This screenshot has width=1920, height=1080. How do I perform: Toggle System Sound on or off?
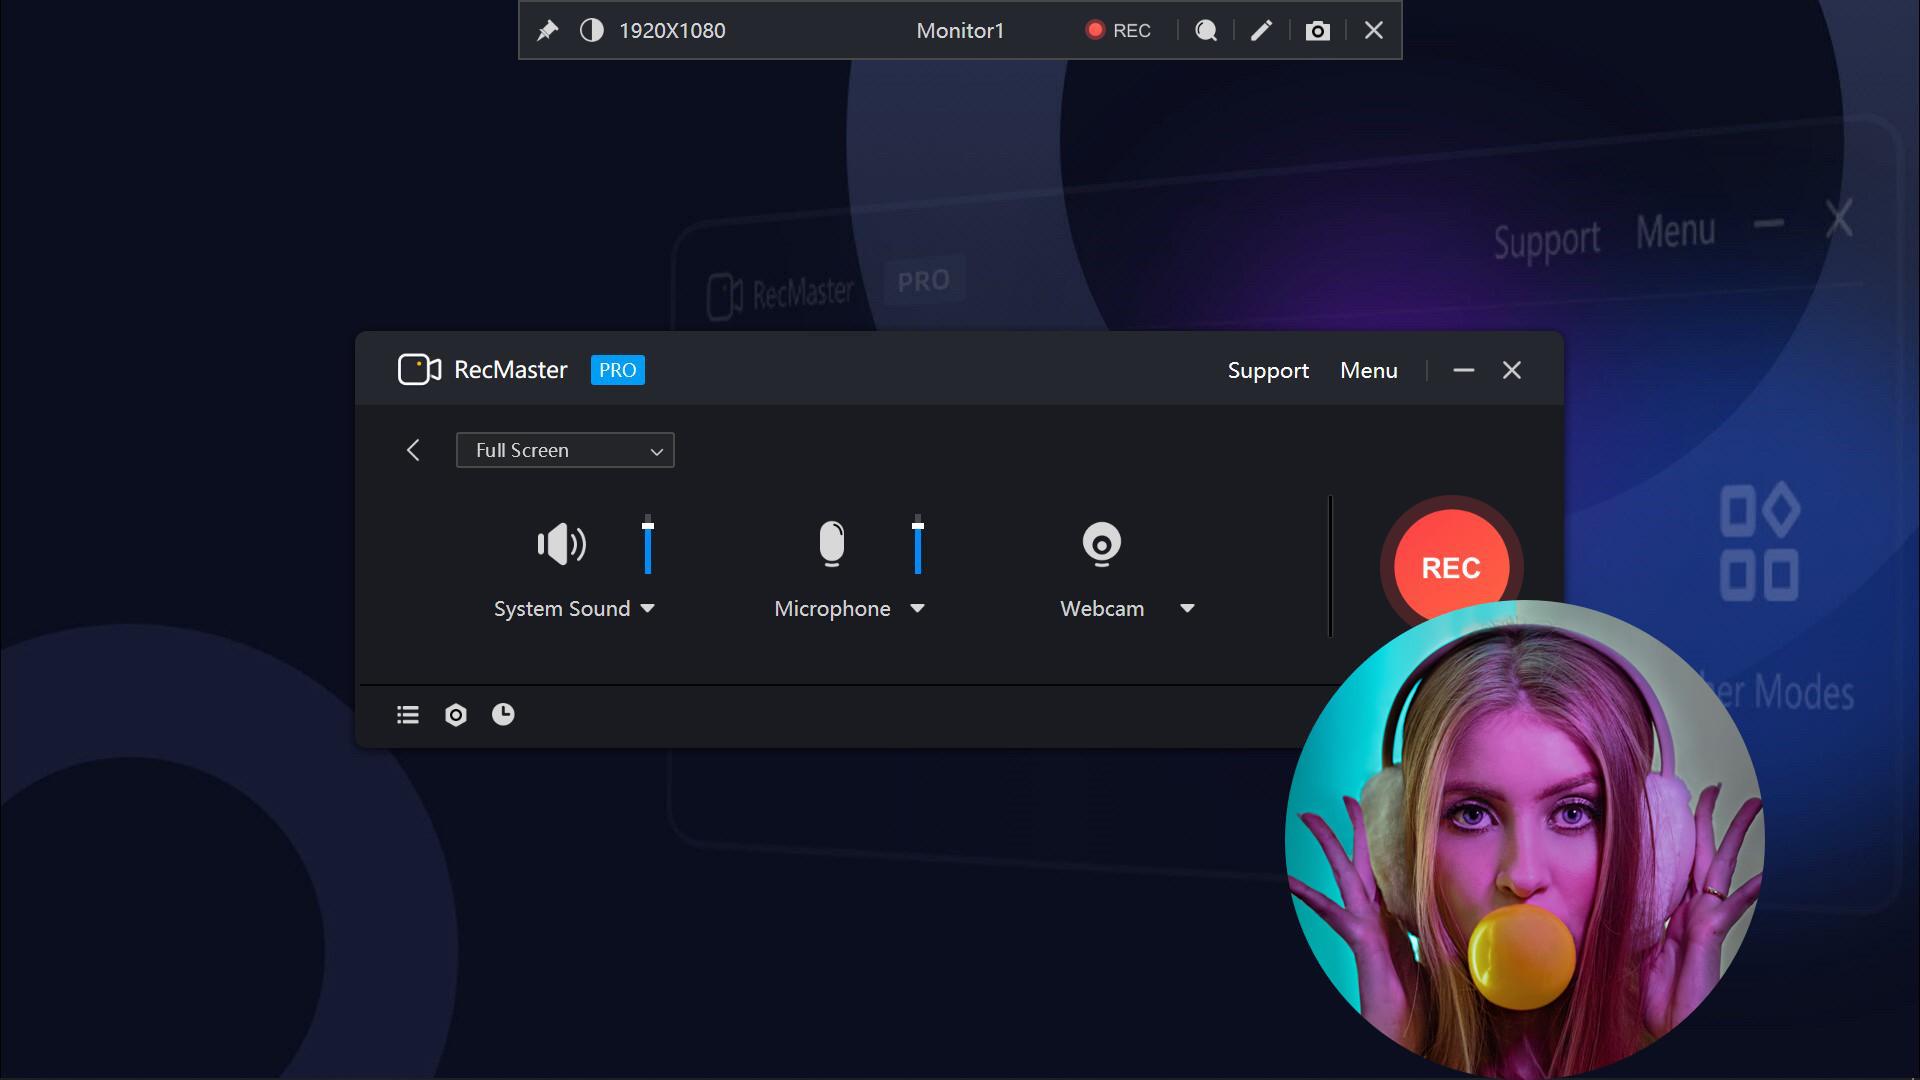(561, 544)
